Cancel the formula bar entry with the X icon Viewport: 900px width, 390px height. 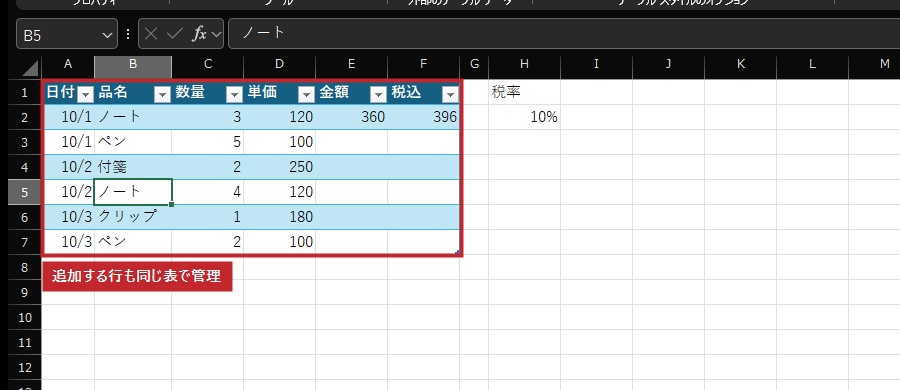(151, 34)
